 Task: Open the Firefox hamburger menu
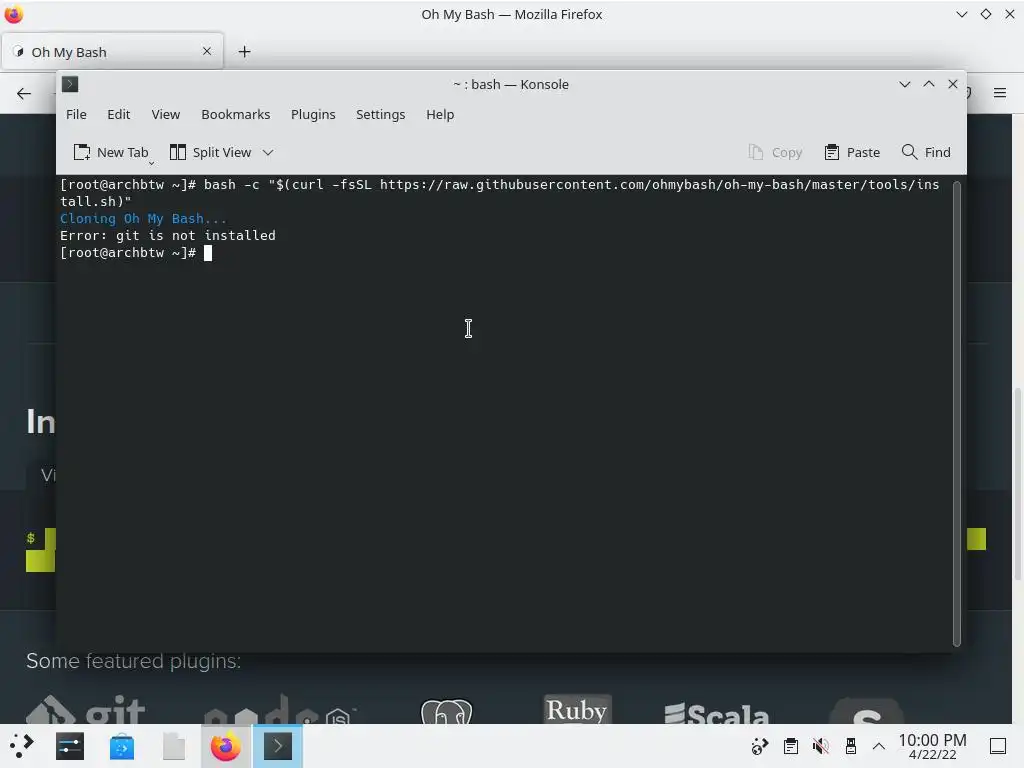coord(1000,93)
